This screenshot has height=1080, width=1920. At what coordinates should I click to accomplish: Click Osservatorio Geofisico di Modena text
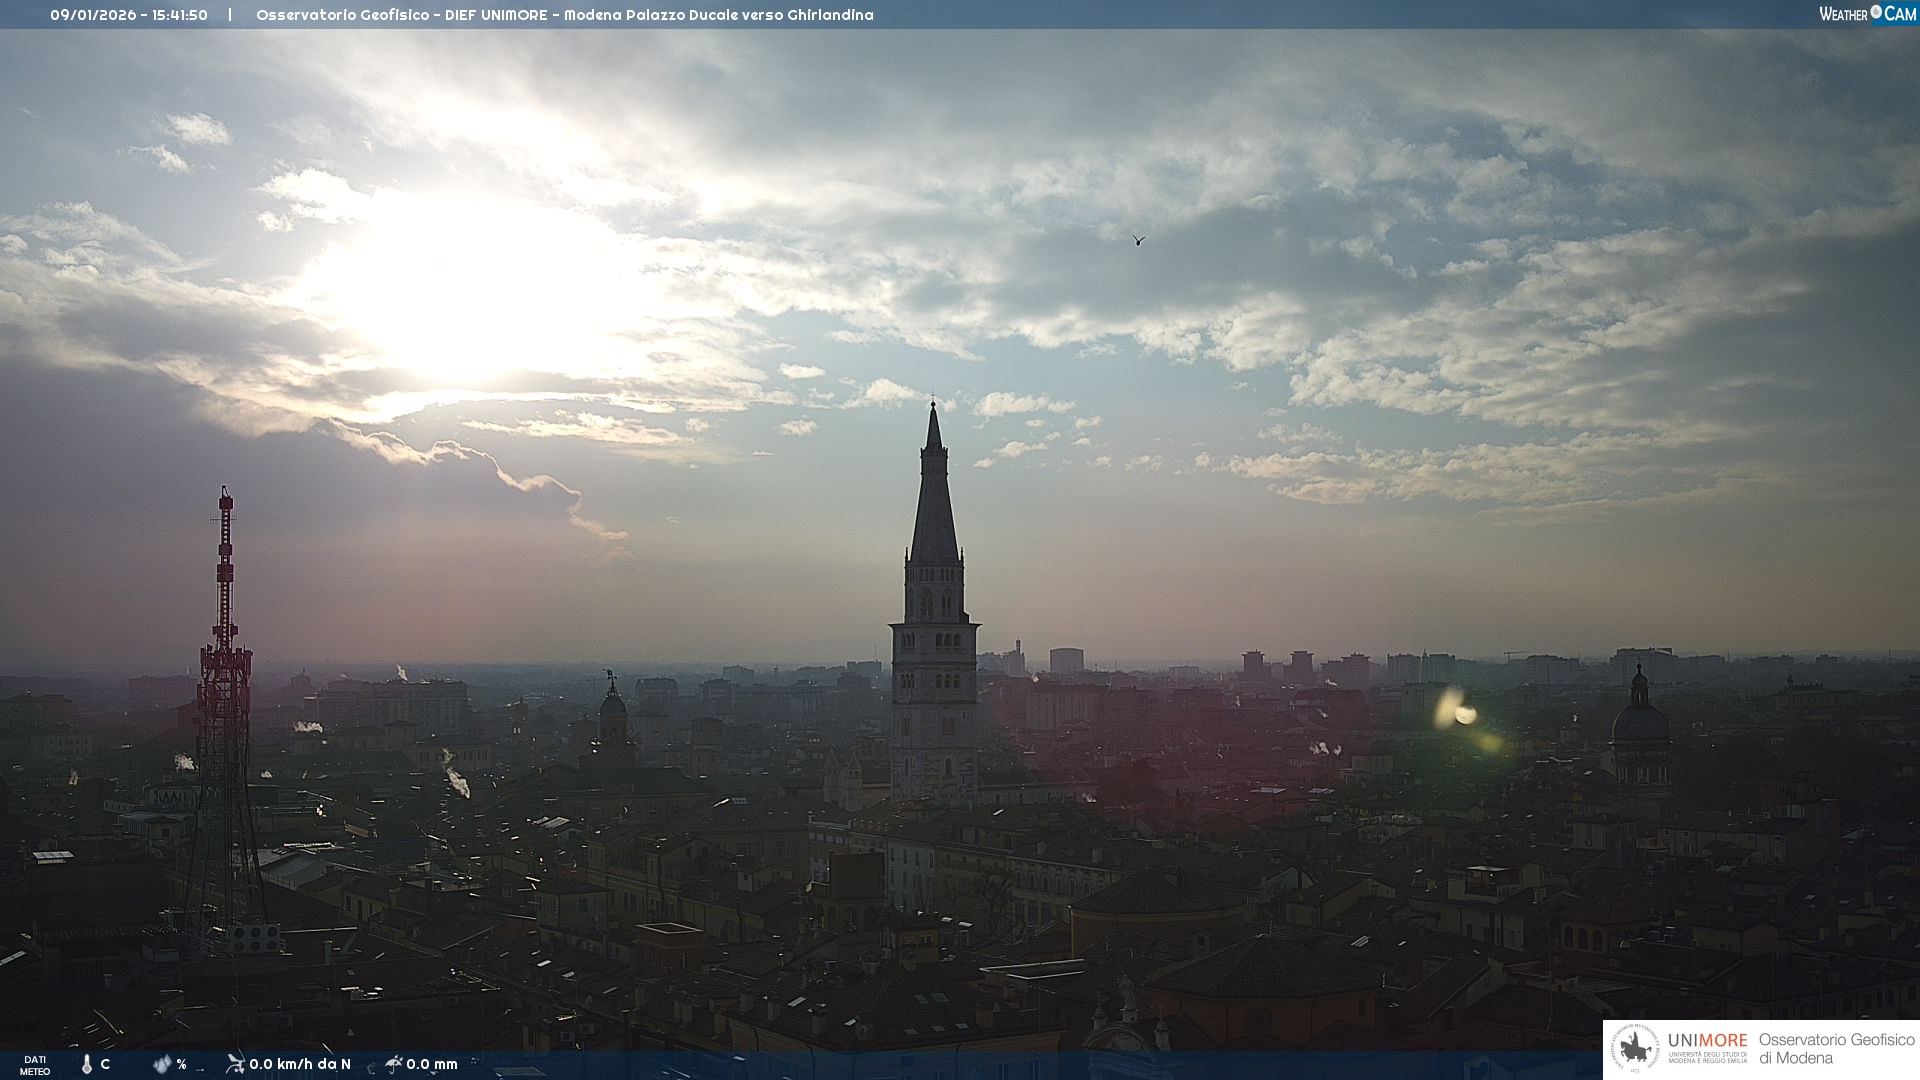[x=1836, y=1048]
